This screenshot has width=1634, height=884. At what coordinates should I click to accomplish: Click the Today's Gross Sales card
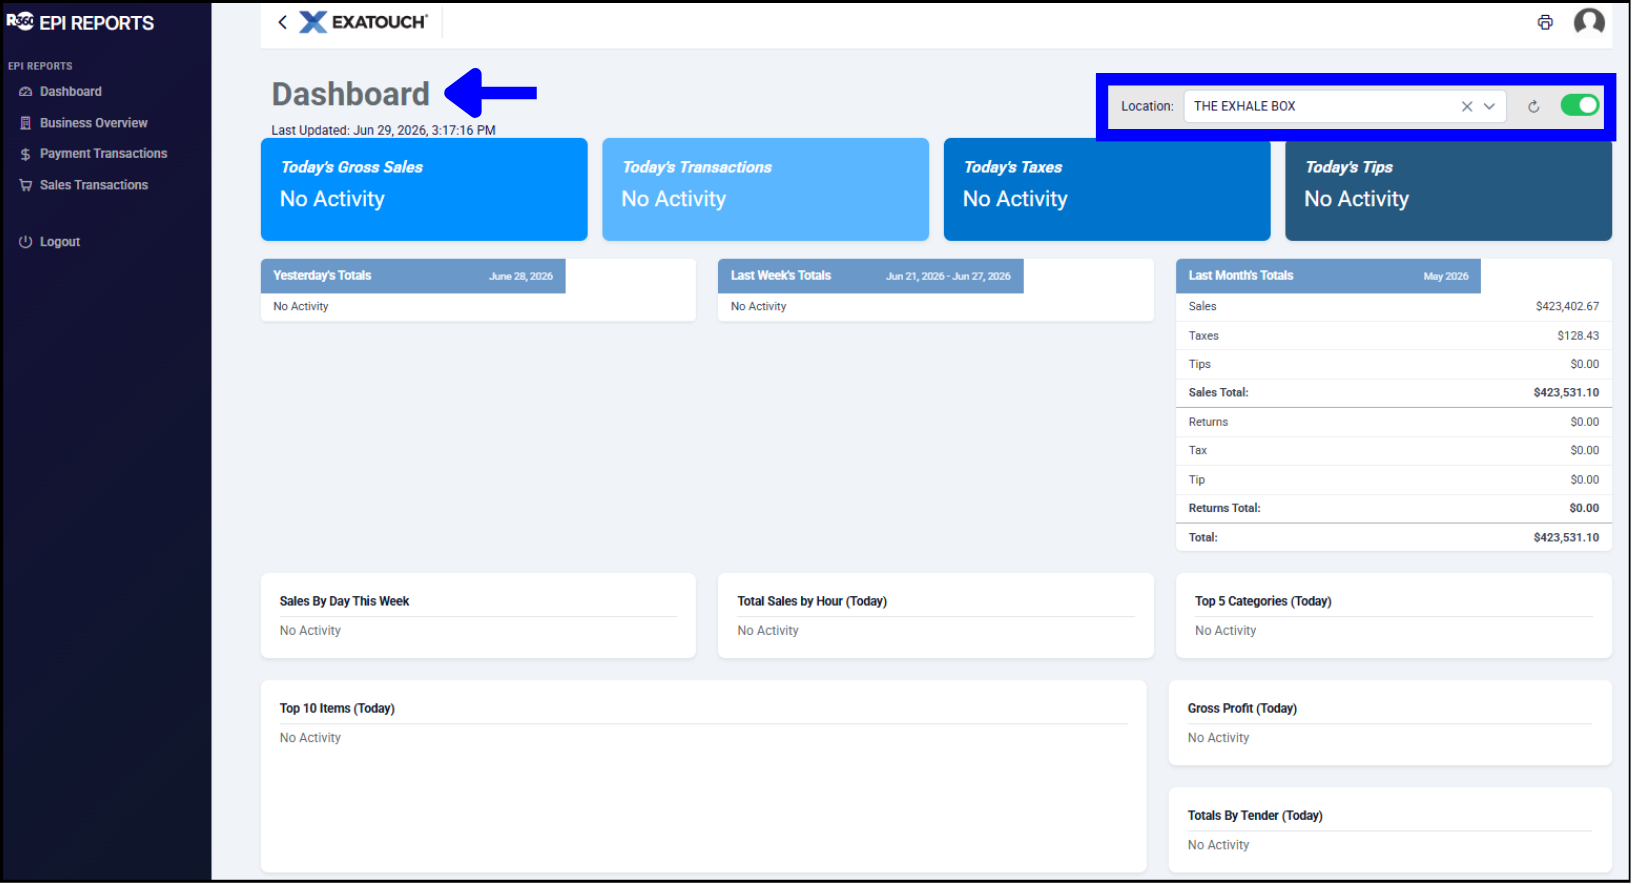[x=424, y=190]
